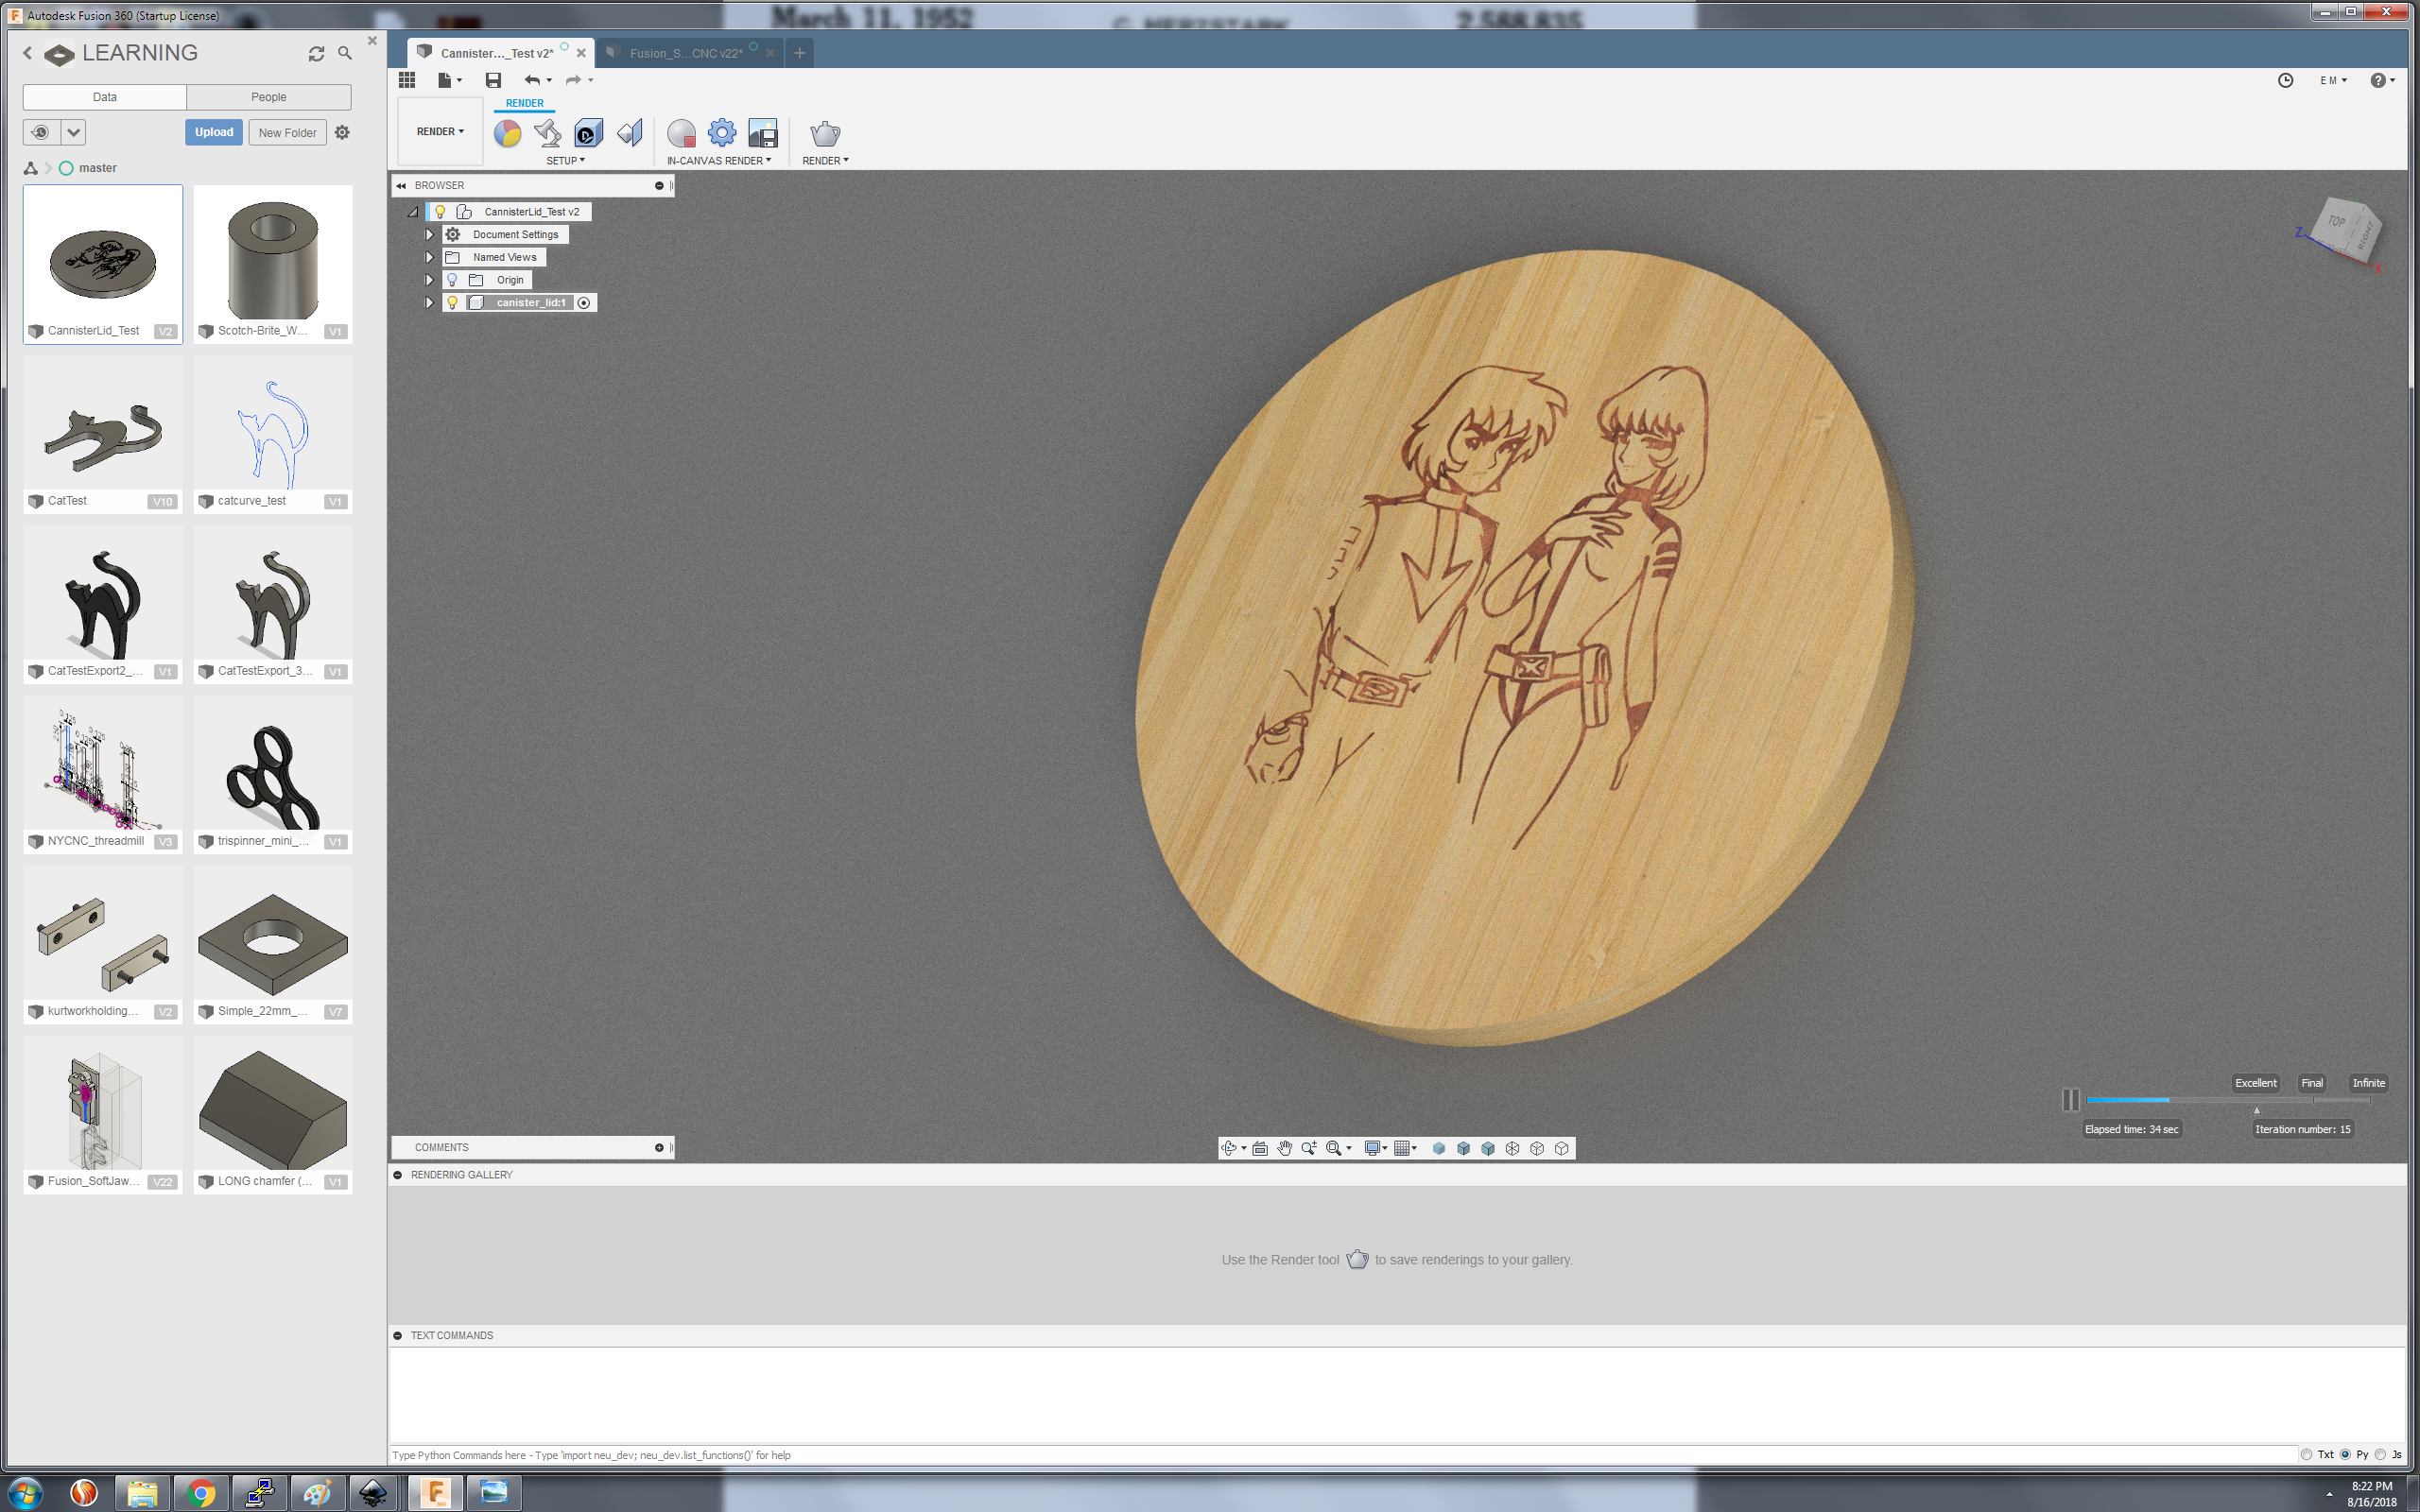Add a new design tab
The height and width of the screenshot is (1512, 2420).
799,53
